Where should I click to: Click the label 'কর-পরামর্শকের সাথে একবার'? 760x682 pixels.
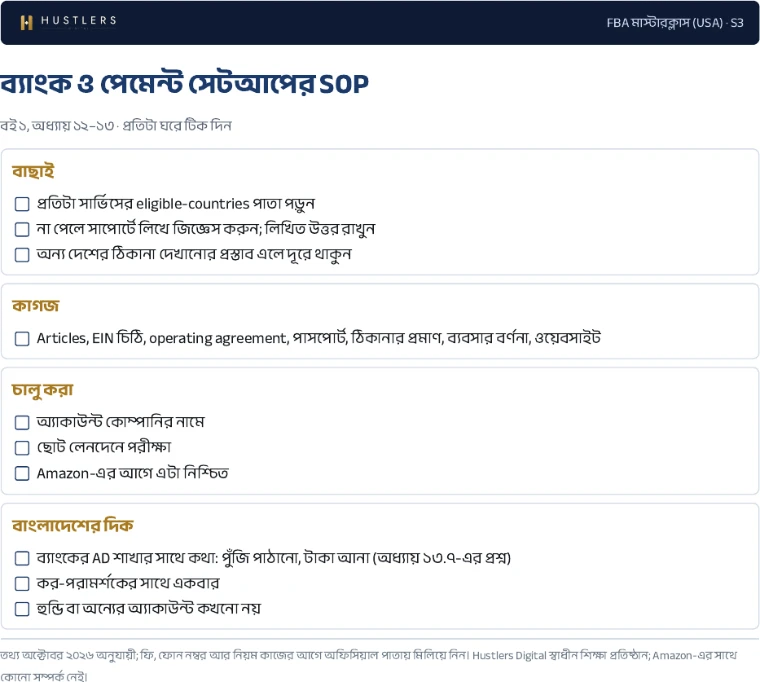coord(128,584)
